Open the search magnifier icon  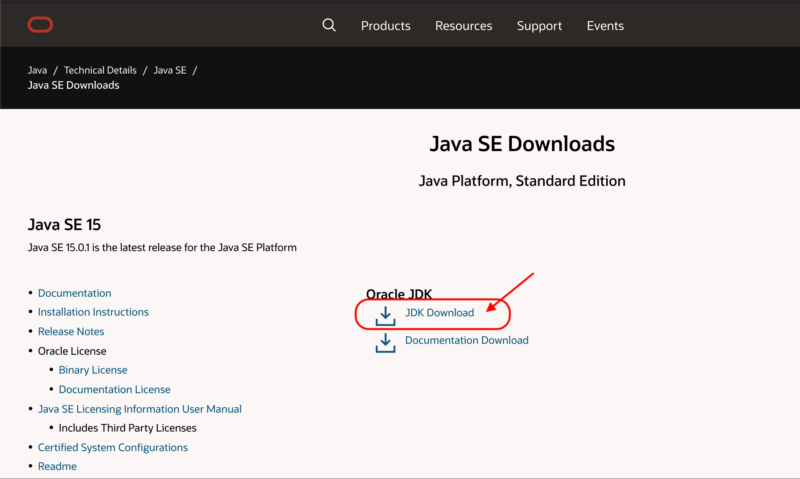(x=329, y=25)
